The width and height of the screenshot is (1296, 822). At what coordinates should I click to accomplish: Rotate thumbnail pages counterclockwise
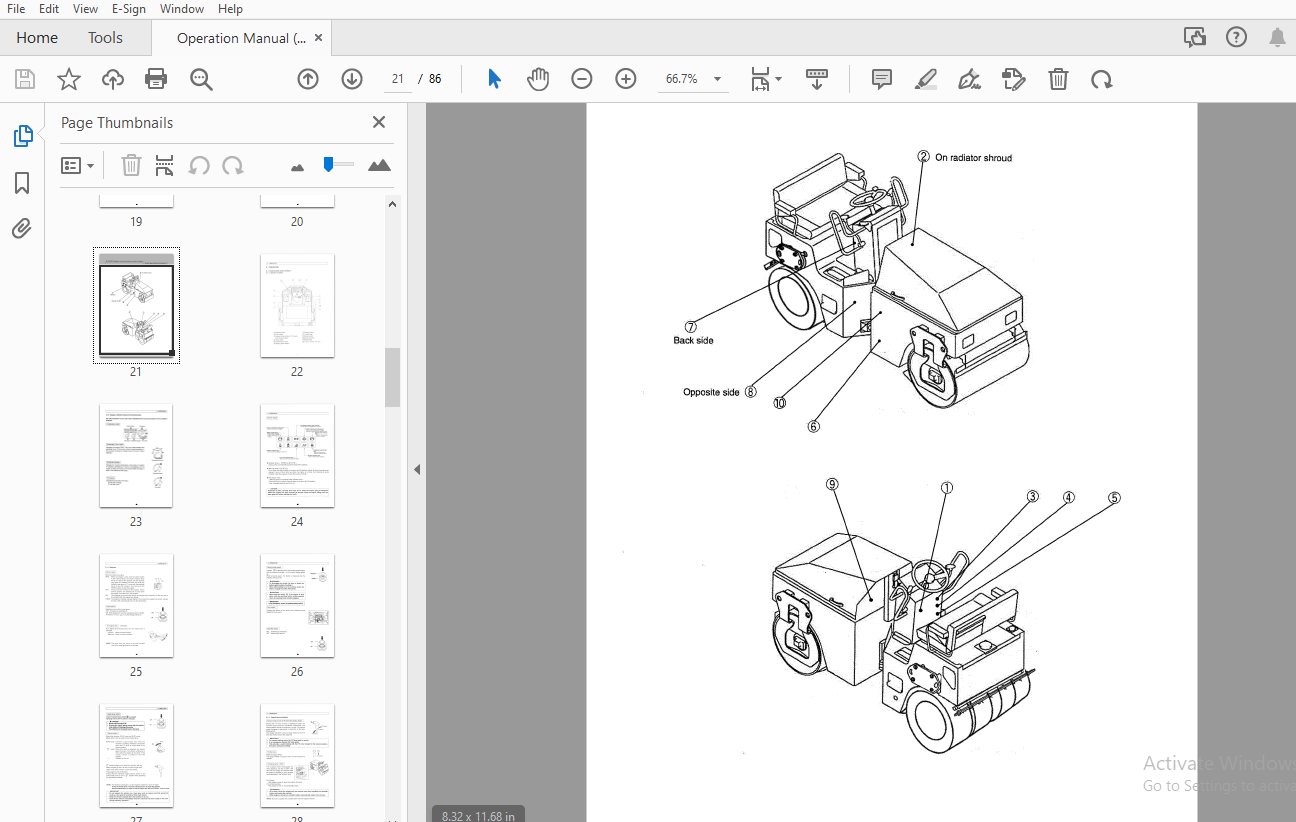pyautogui.click(x=199, y=165)
